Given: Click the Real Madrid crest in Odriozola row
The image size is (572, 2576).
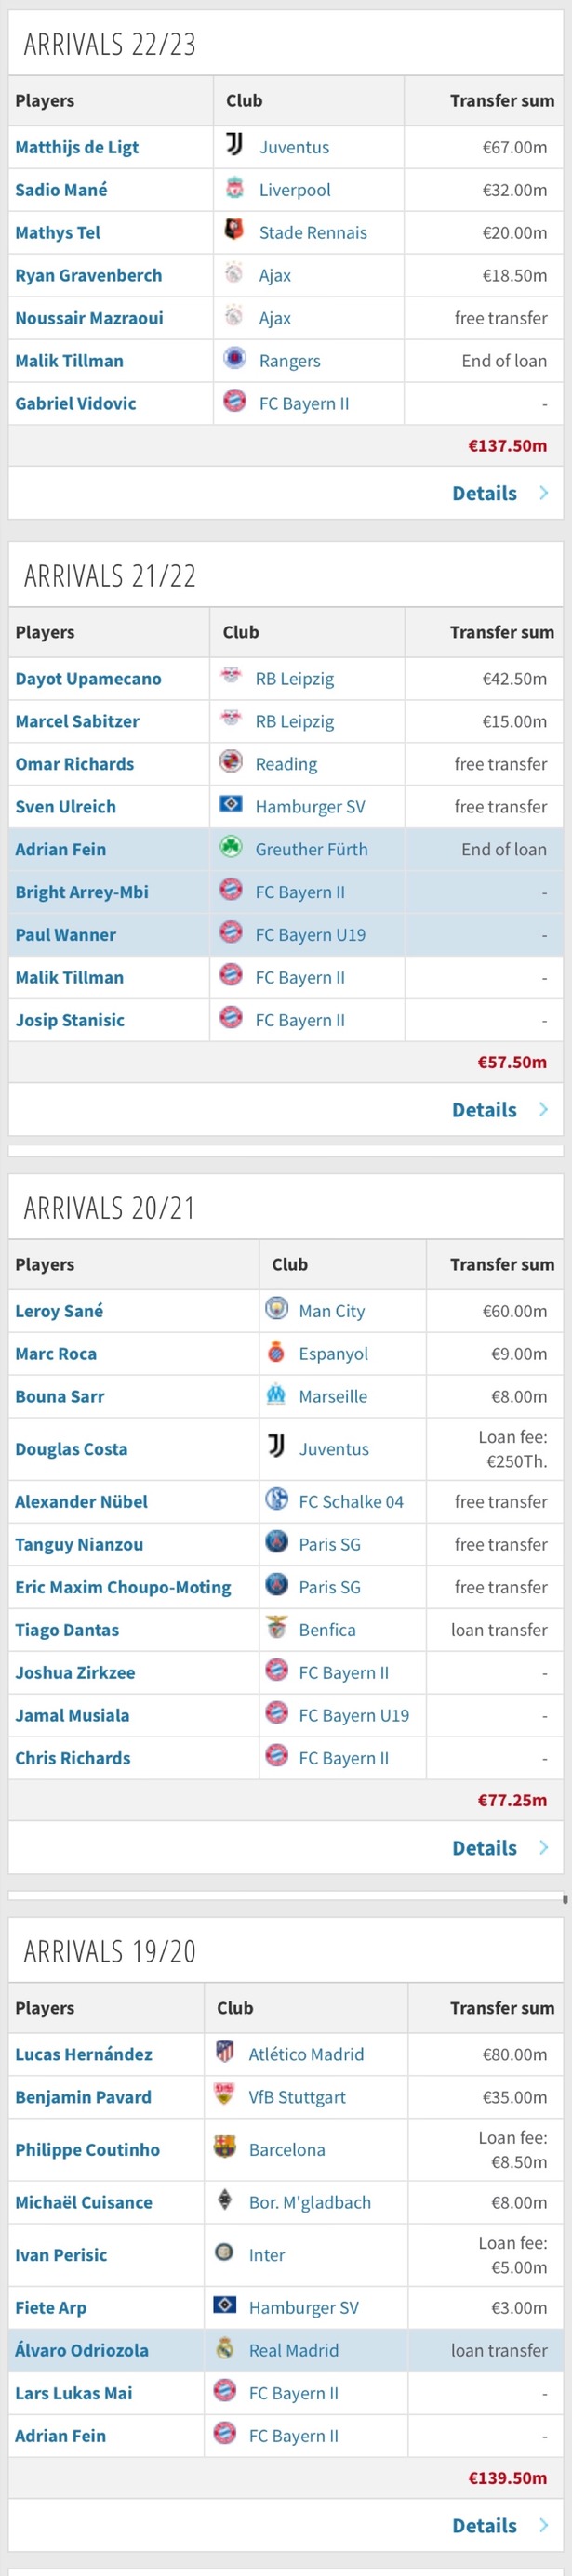Looking at the screenshot, I should [225, 2349].
